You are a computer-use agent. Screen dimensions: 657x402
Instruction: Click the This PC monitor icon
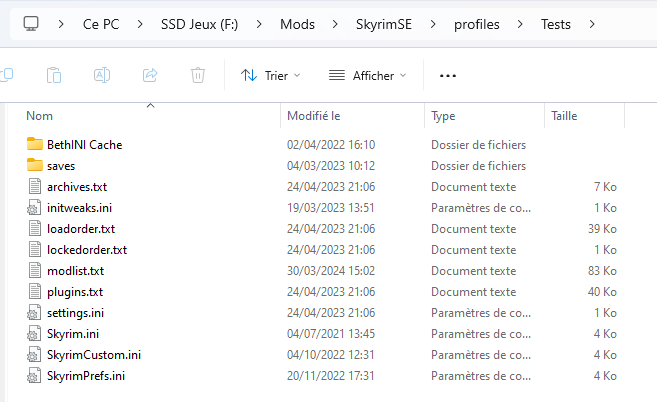click(32, 22)
